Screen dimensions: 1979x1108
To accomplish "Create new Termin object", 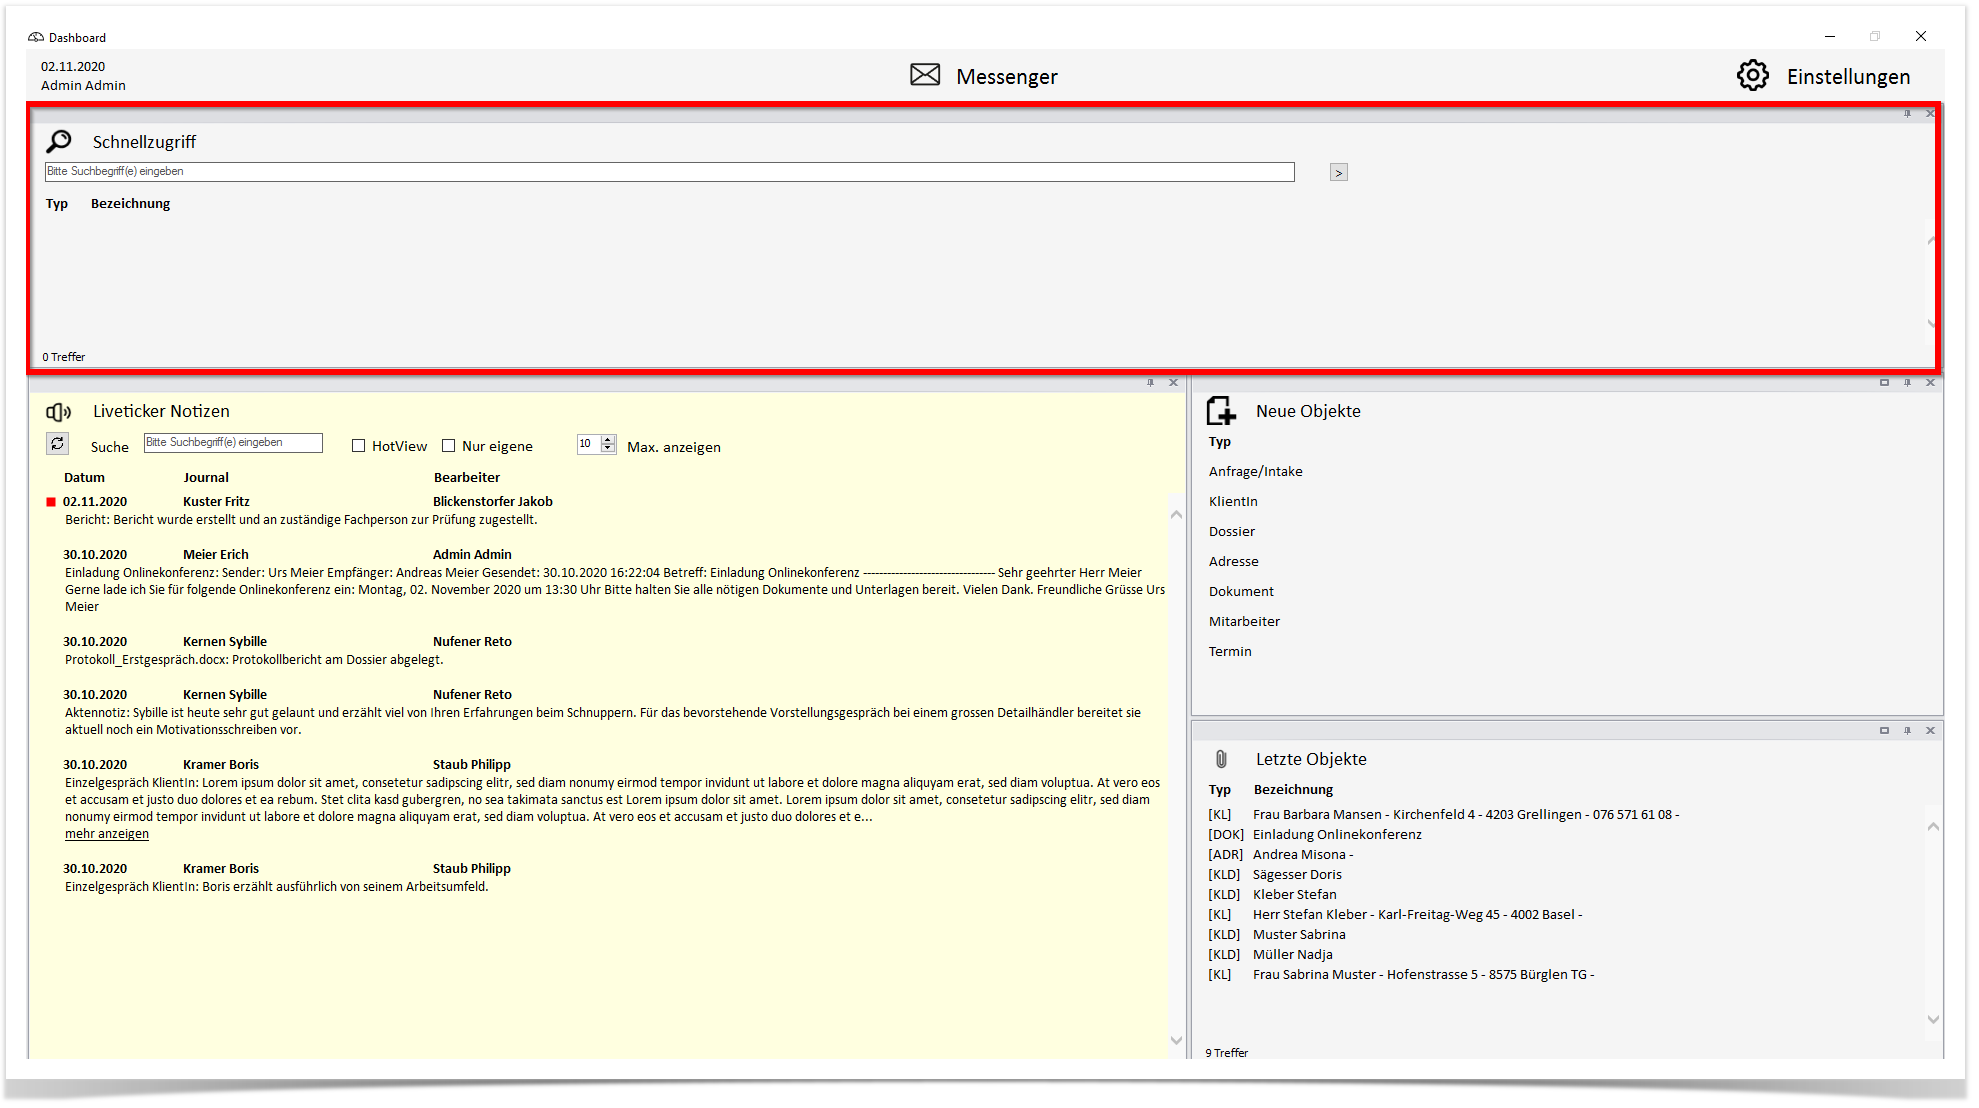I will click(x=1230, y=651).
